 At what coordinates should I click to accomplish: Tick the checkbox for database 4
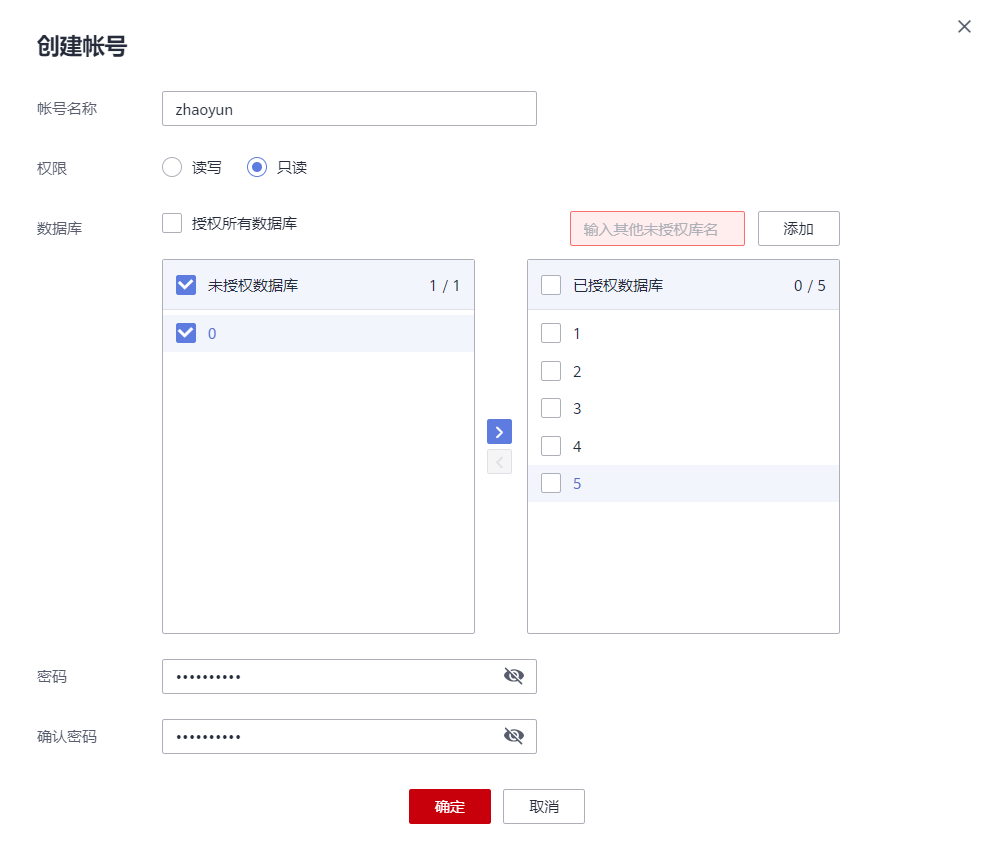(551, 446)
